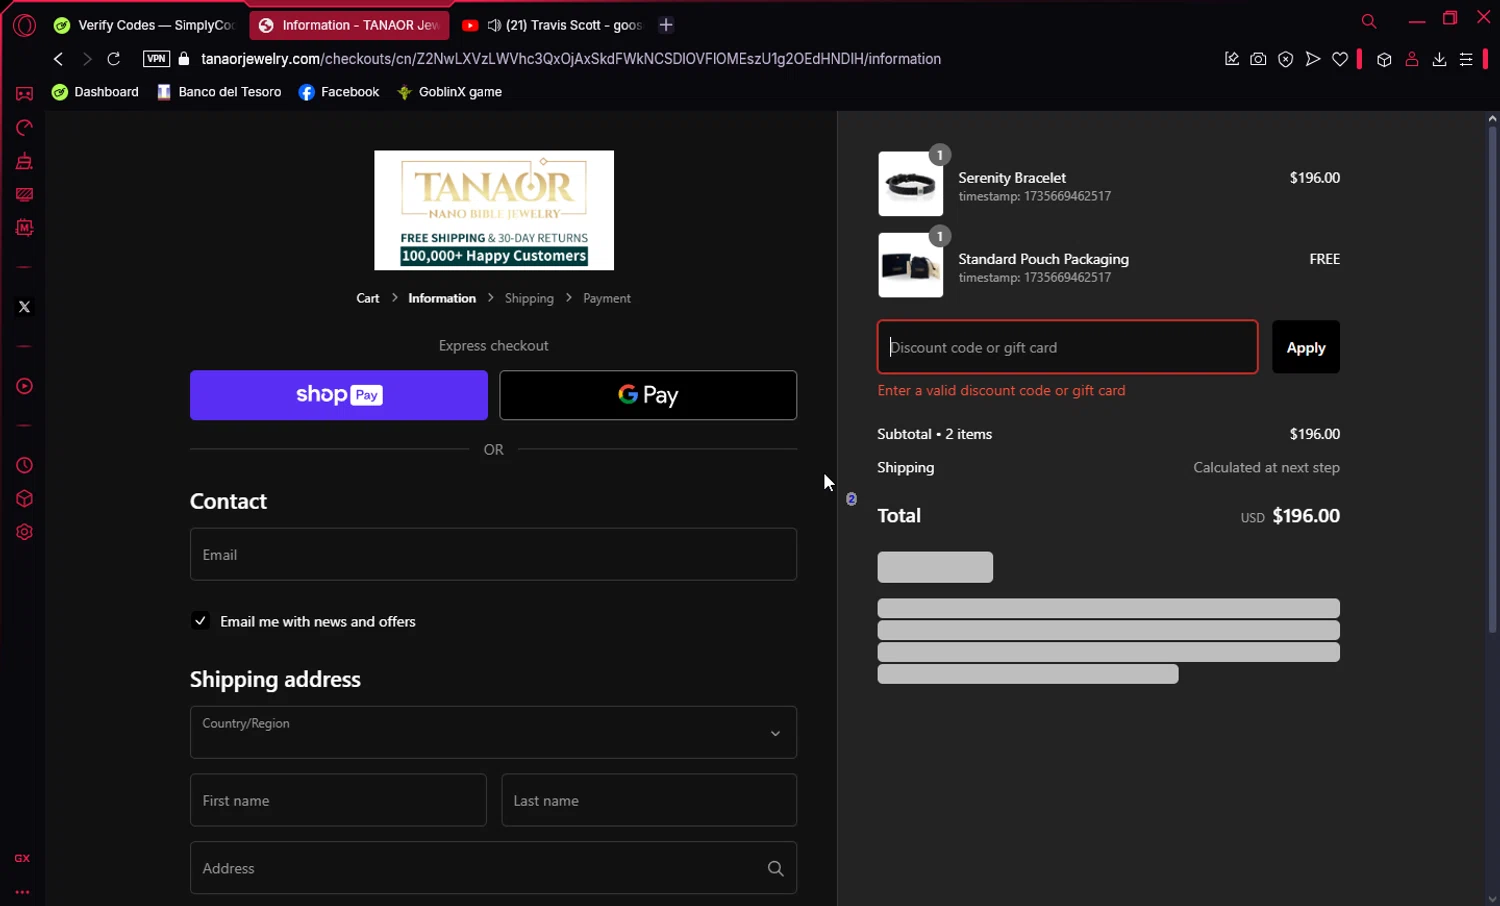
Task: Focus the First name field
Action: coord(338,800)
